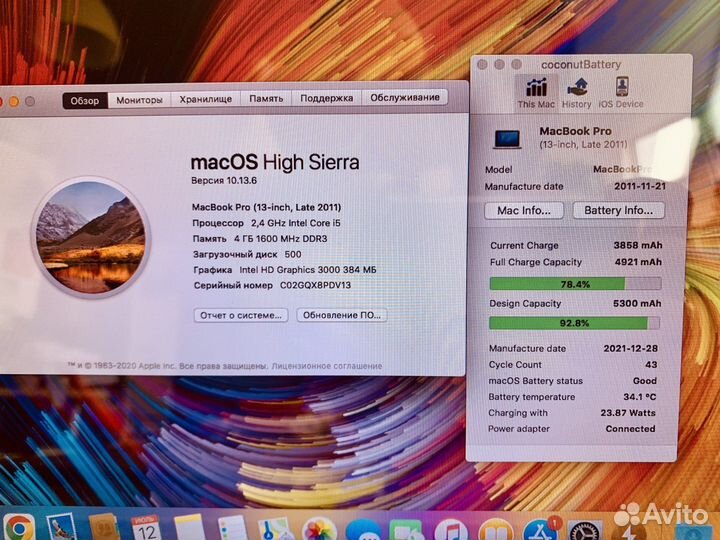Switch to the Мониторы tab
Screen dimensions: 720x540
[x=139, y=100]
